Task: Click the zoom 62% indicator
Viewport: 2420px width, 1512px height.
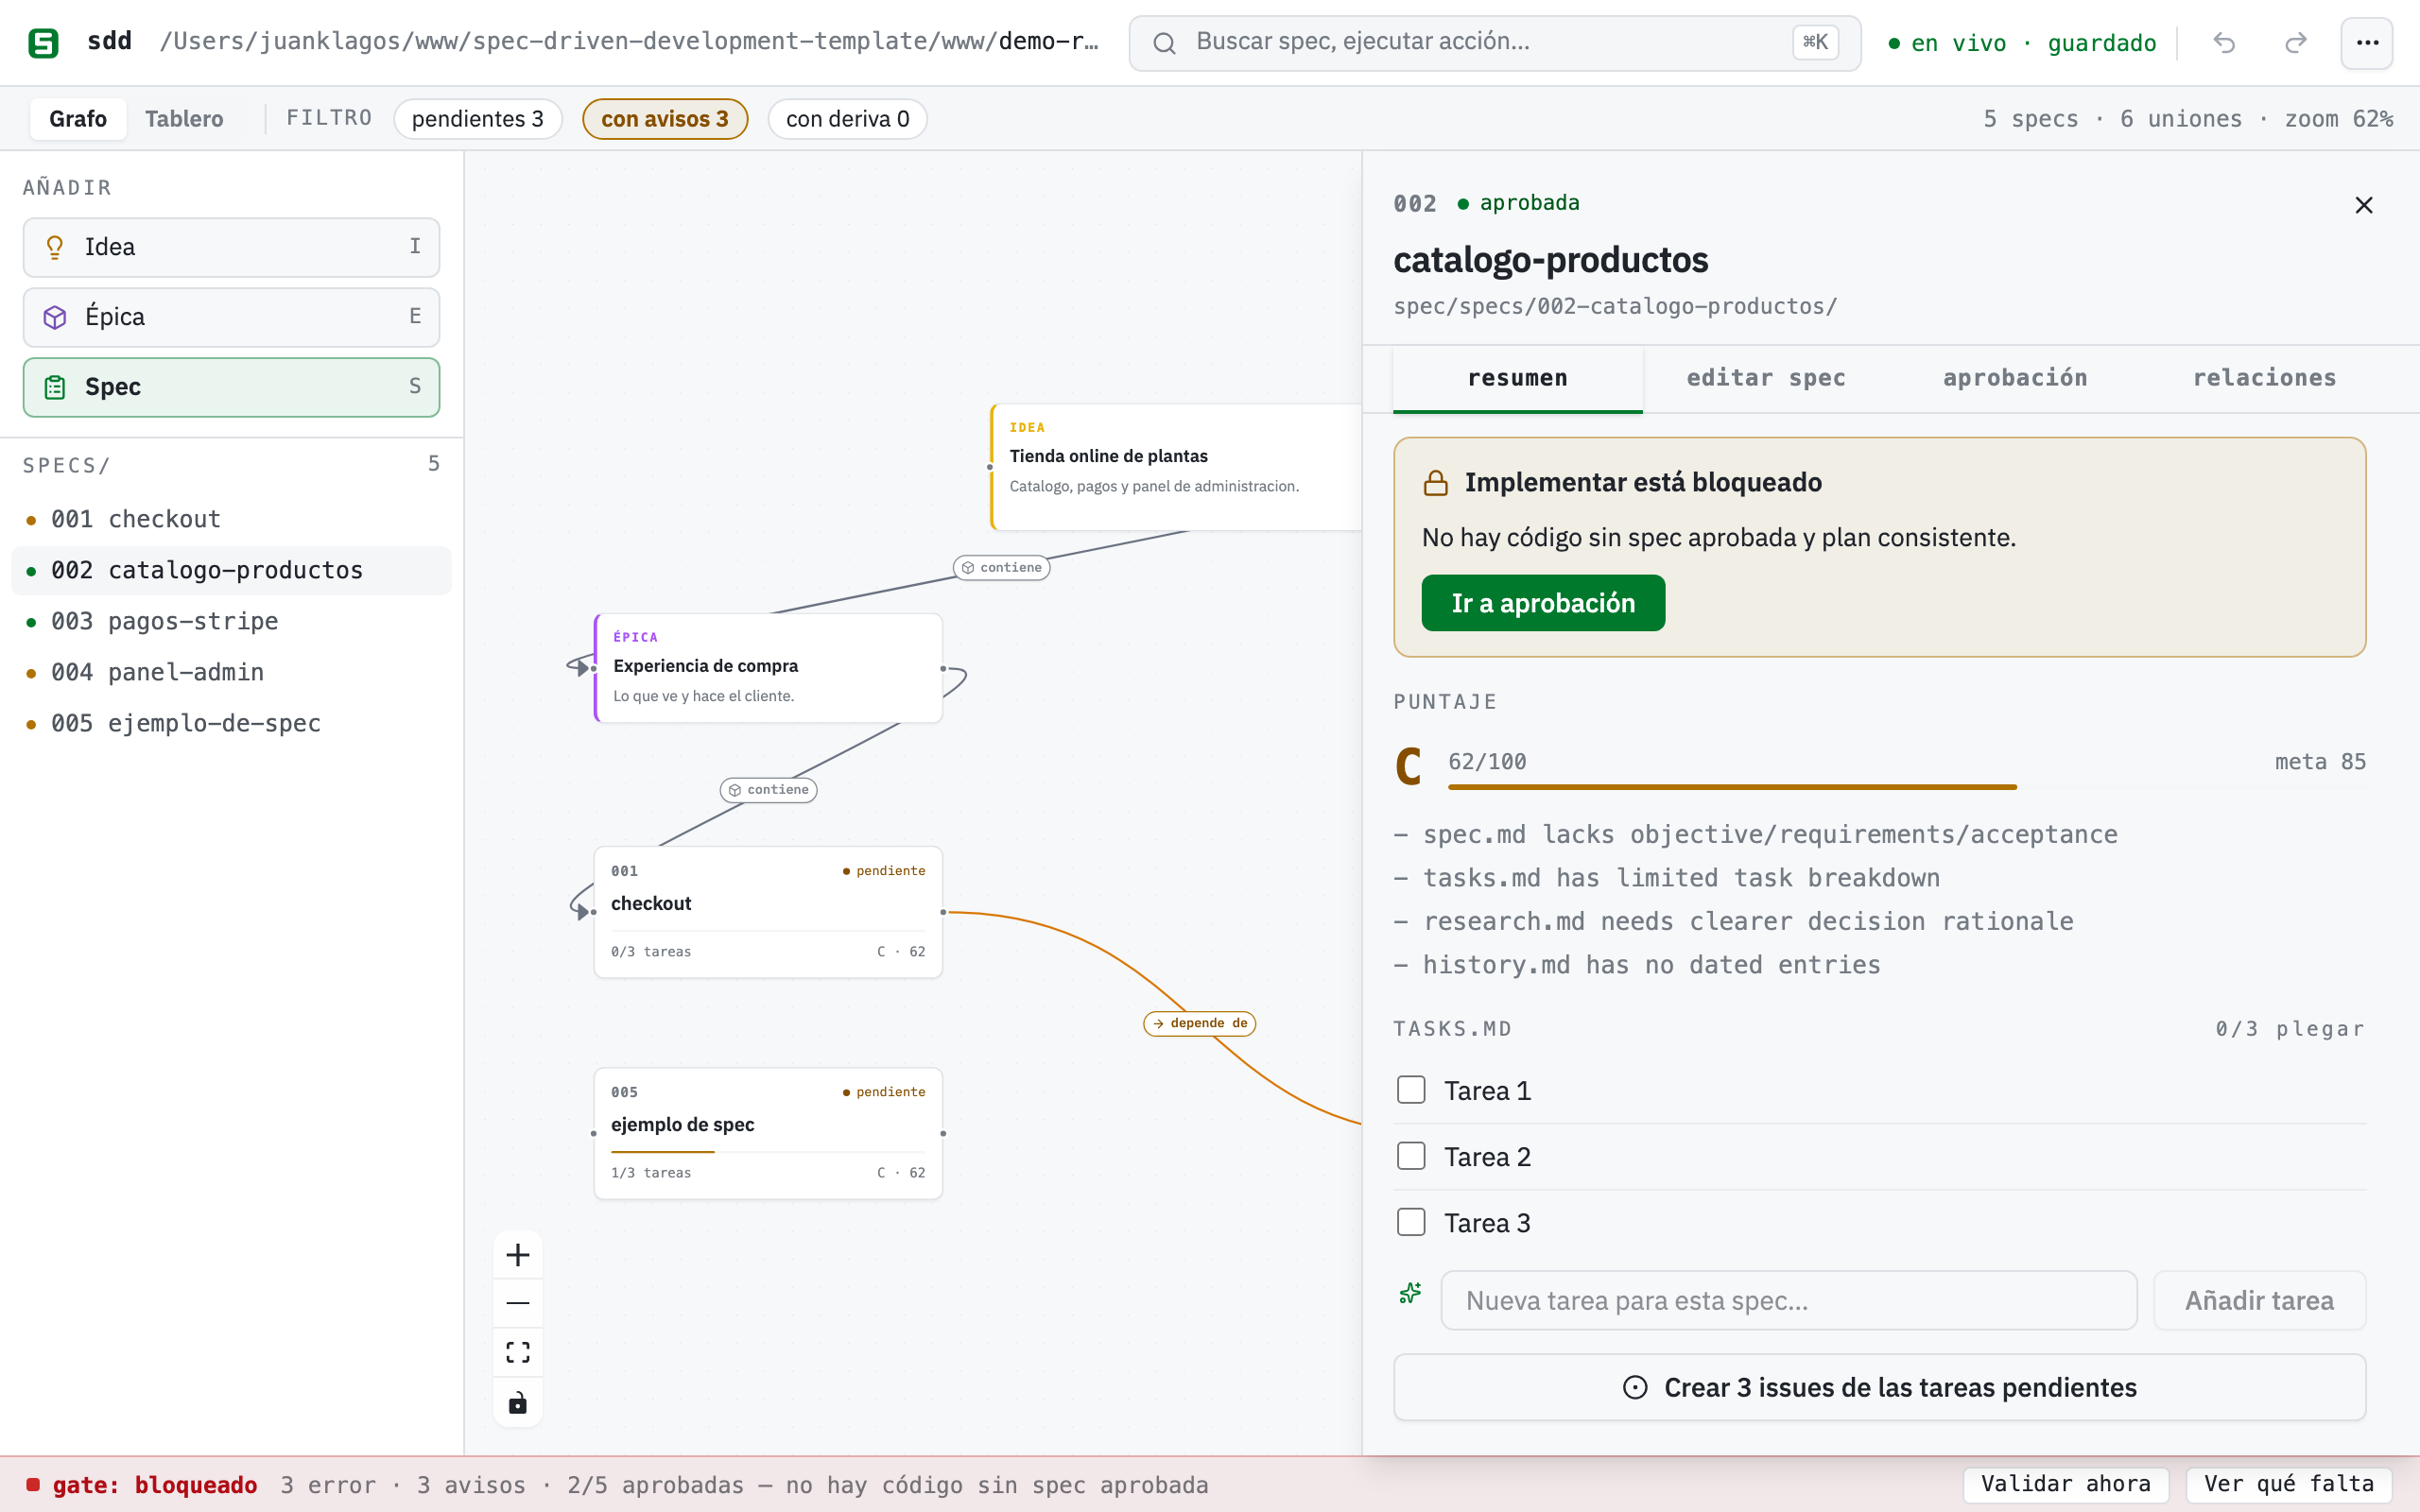Action: [2338, 119]
